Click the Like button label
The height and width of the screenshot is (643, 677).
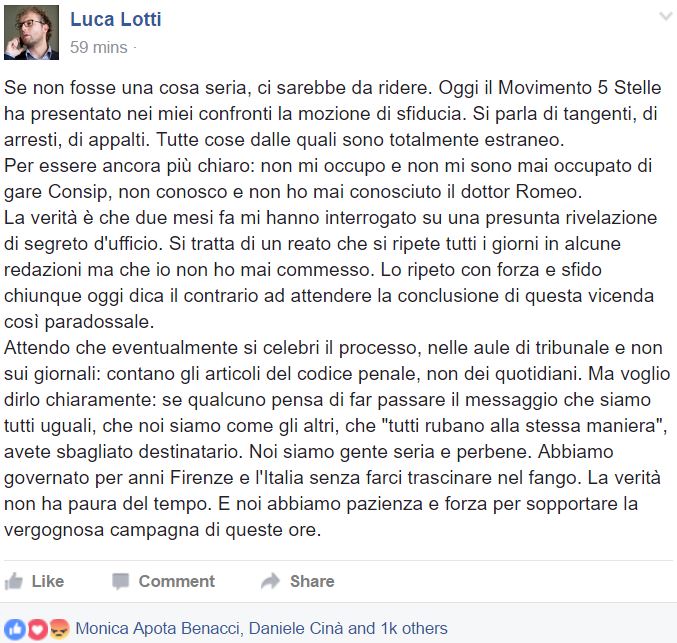pos(47,581)
